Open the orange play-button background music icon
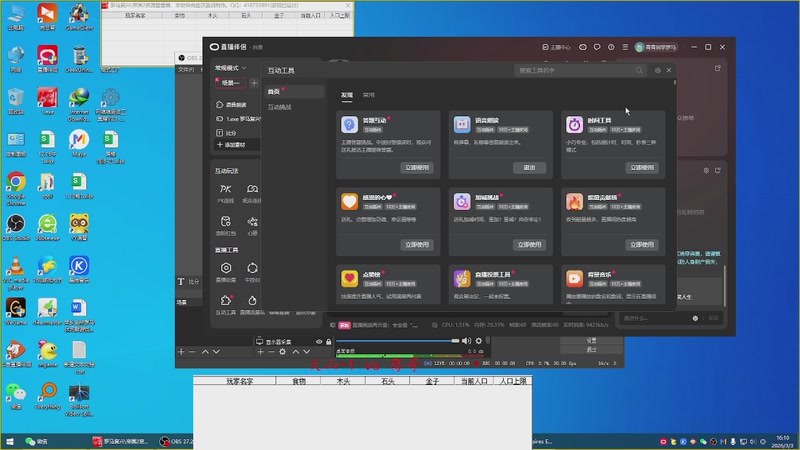Screen dimensions: 800x450 (574, 279)
